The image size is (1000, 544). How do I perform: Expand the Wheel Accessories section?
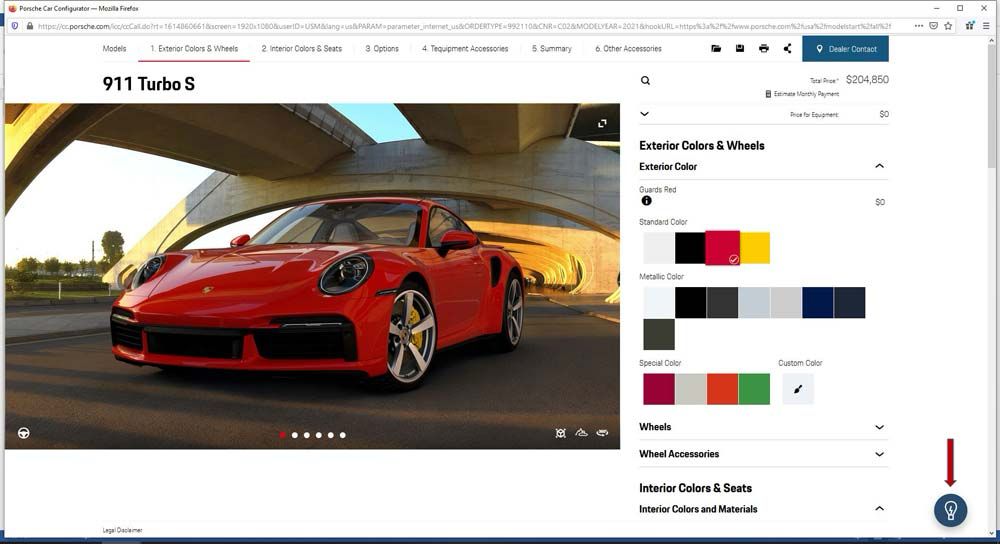879,454
